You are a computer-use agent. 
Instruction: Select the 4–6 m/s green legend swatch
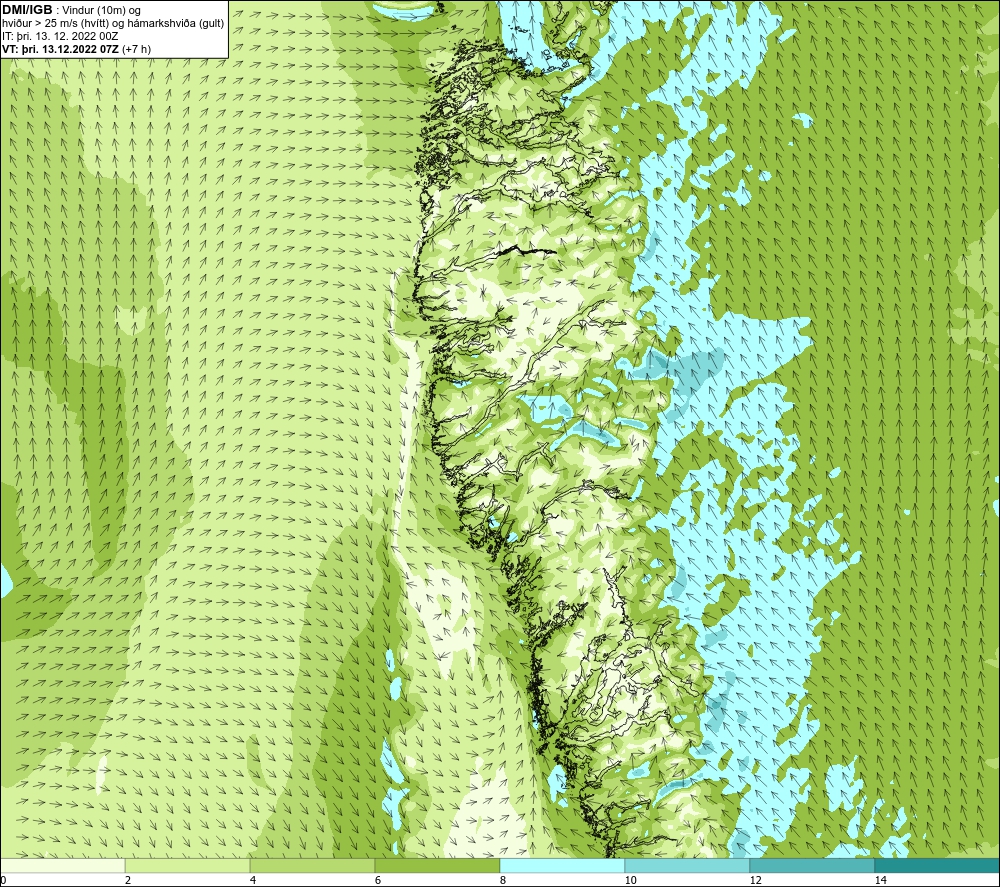point(312,865)
